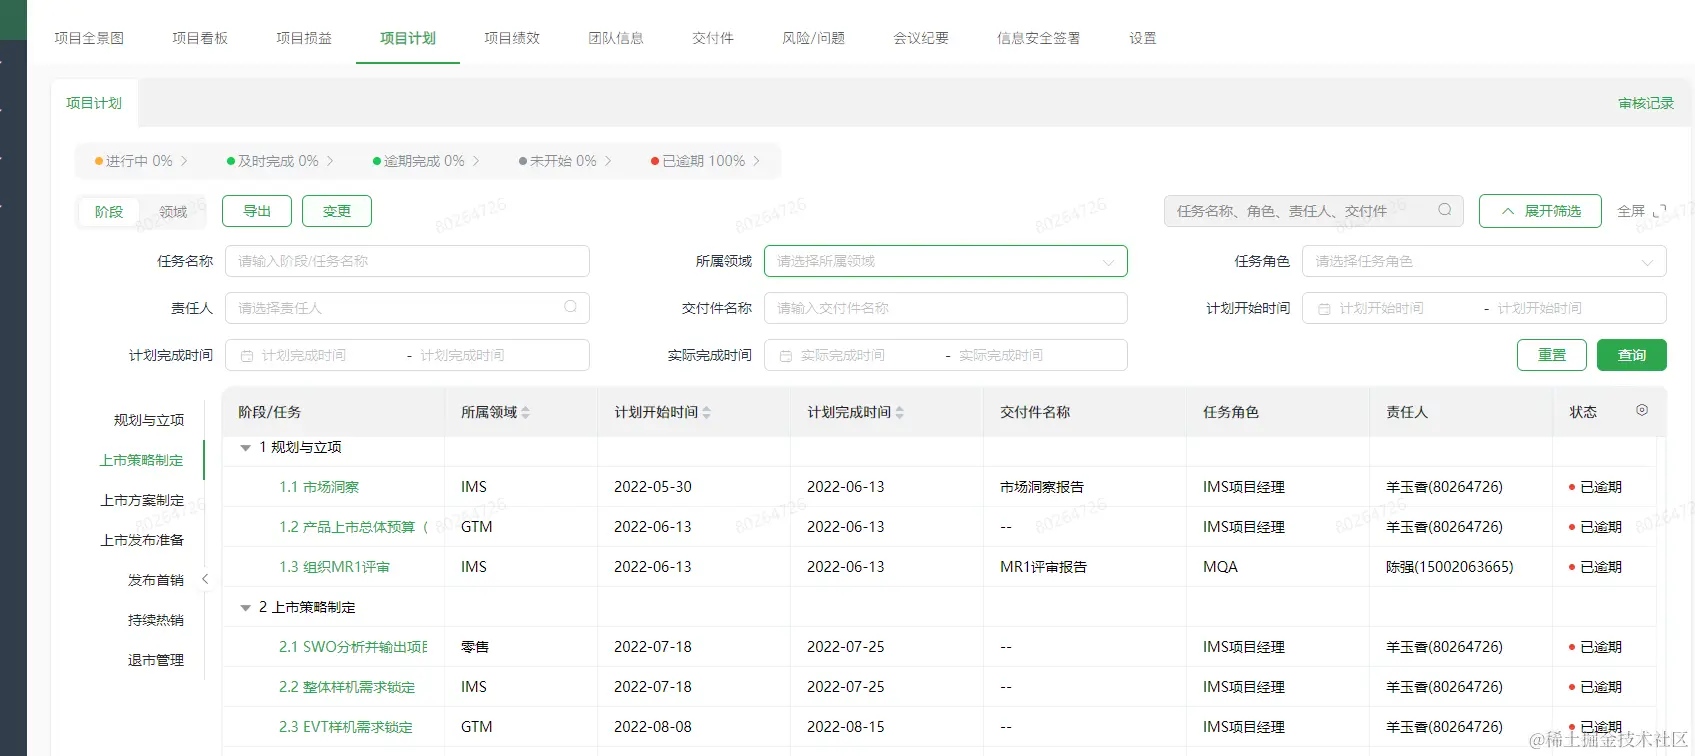Sort by 计划开始时间 using header sort arrows
1695x756 pixels.
pyautogui.click(x=707, y=412)
